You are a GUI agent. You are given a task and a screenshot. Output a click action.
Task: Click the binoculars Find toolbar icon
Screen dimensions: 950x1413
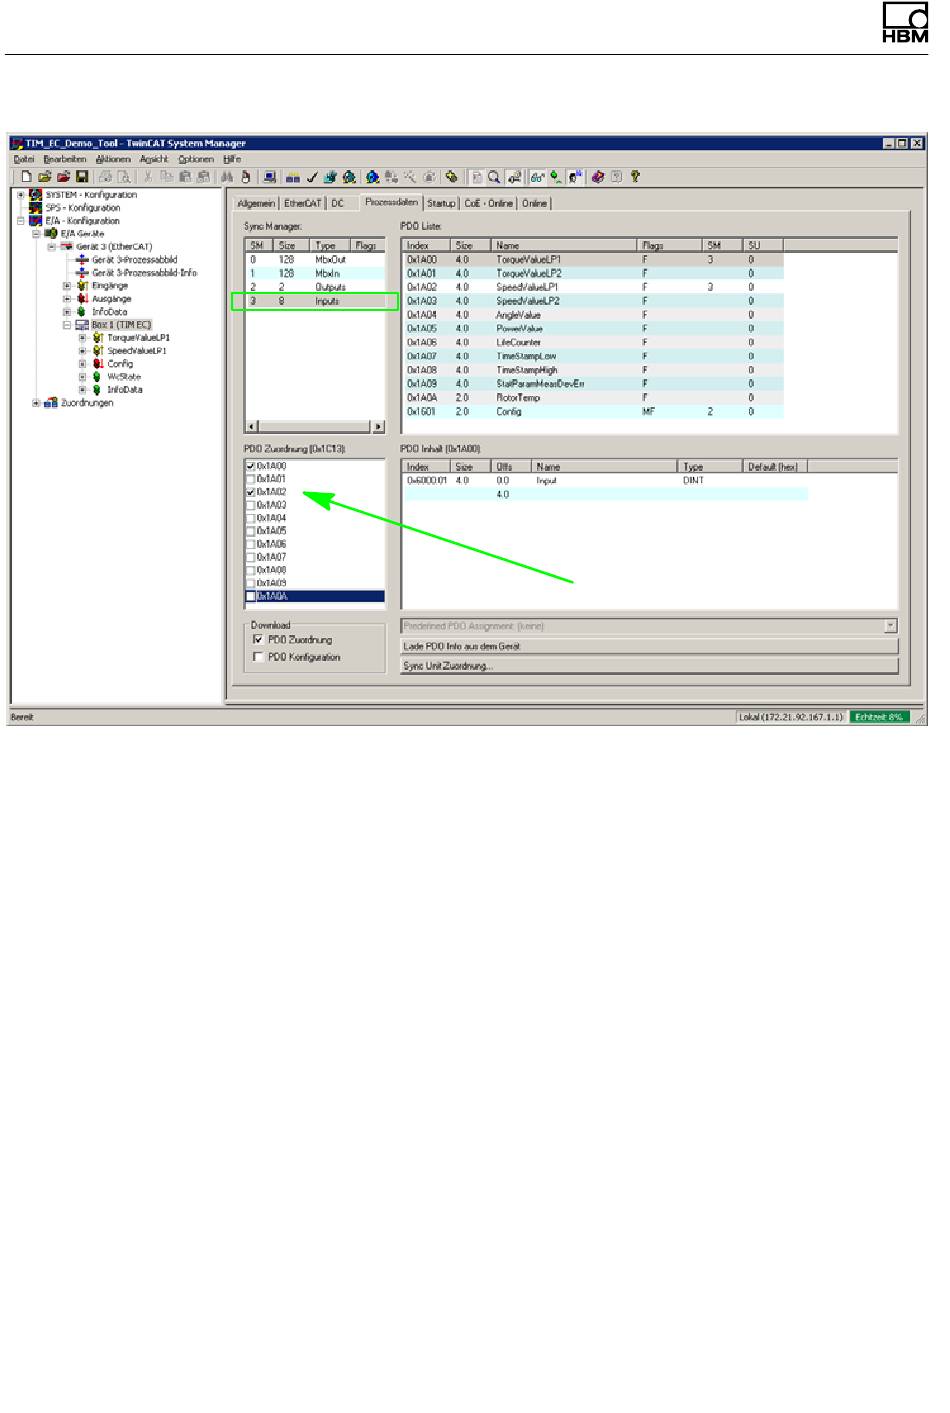(x=228, y=177)
